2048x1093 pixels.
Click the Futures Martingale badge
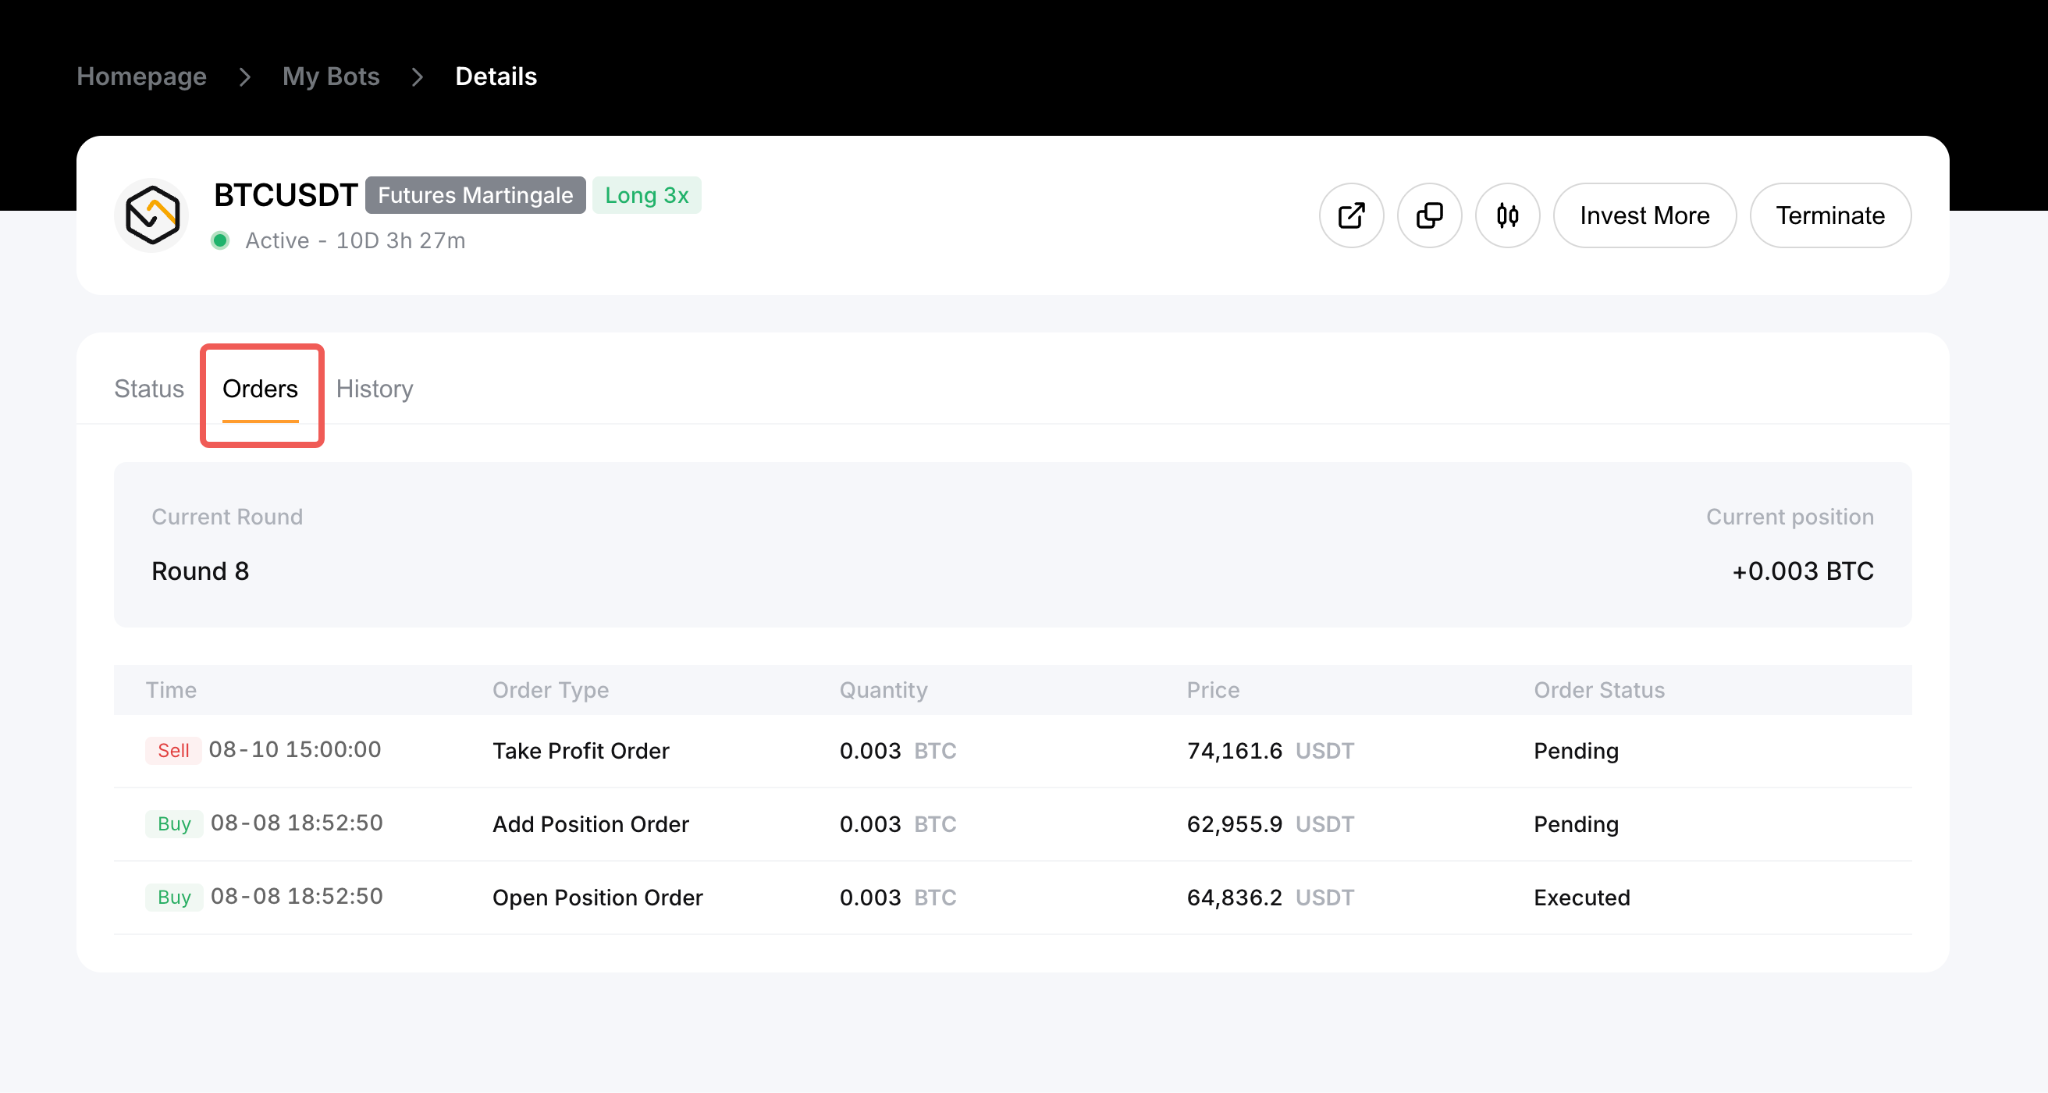(x=475, y=195)
